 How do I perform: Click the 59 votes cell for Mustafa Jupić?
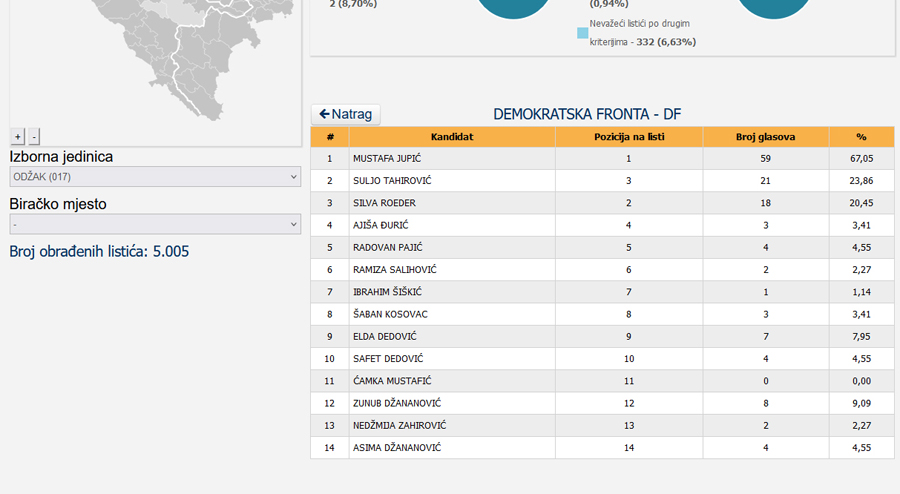766,158
